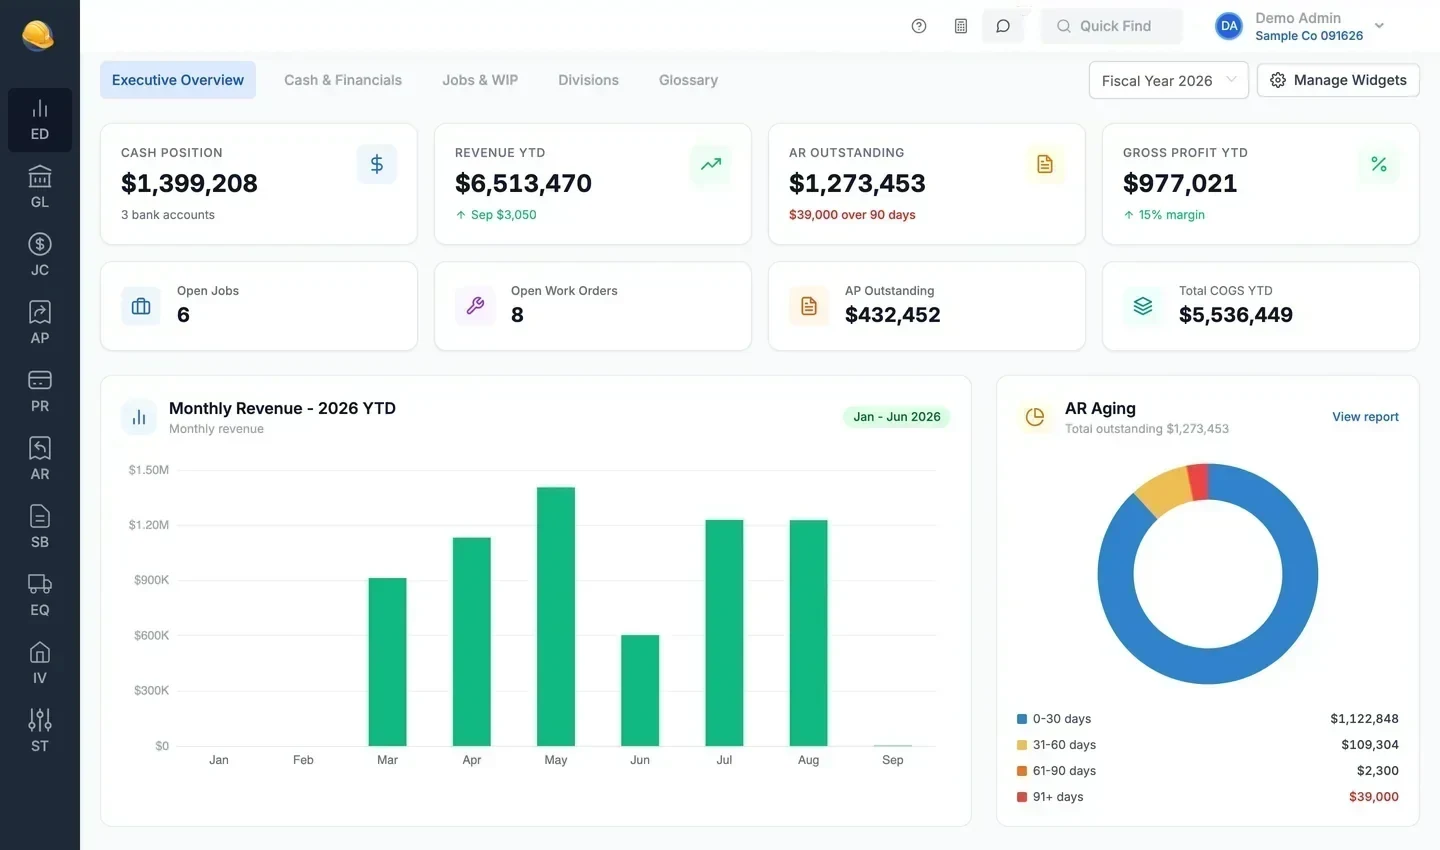Click the $1,122,848 aging amount
1440x850 pixels.
point(1364,719)
